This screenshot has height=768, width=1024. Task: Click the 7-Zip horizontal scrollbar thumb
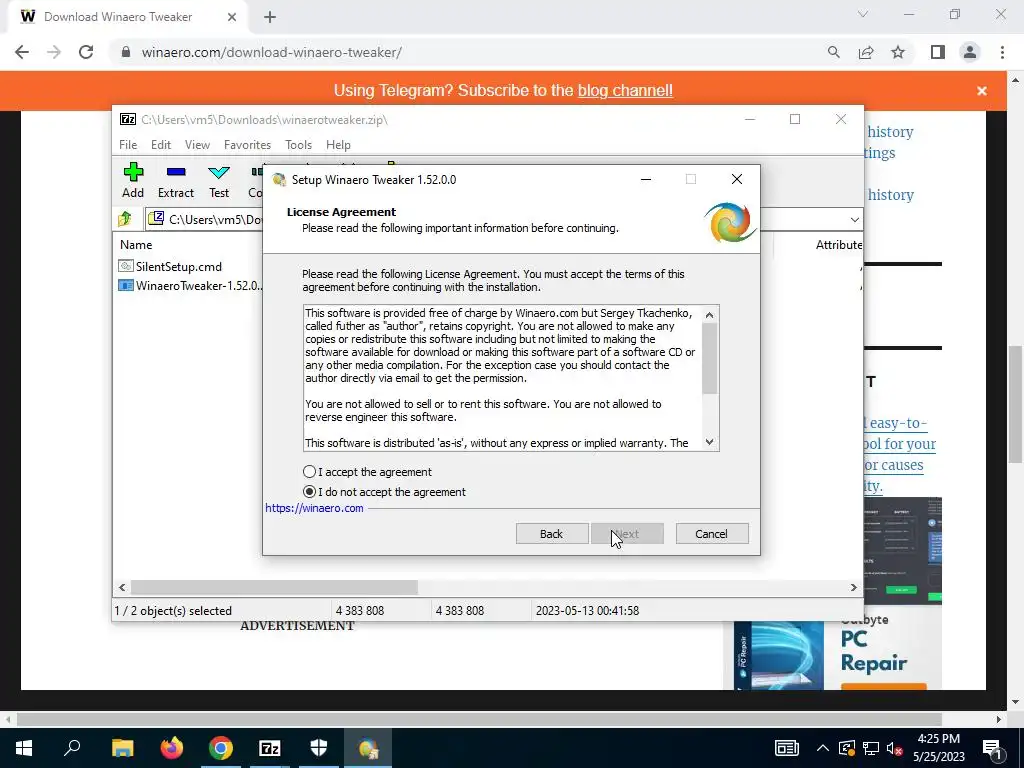[274, 587]
